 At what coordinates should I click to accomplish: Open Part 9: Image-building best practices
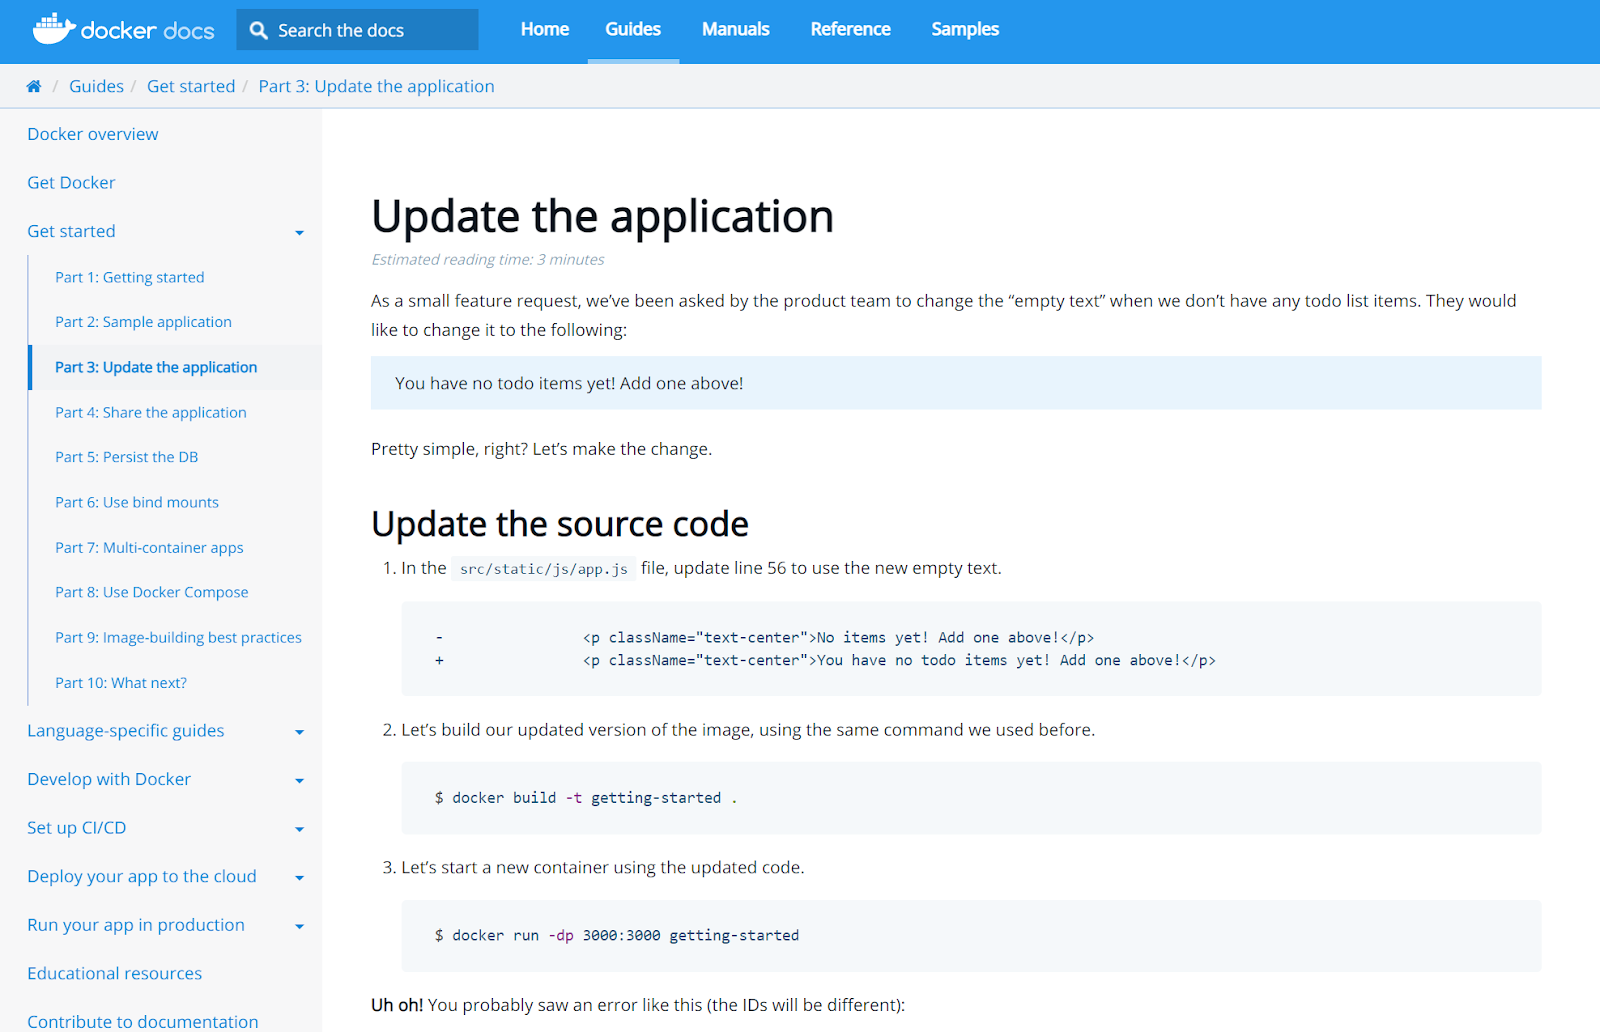pos(178,637)
